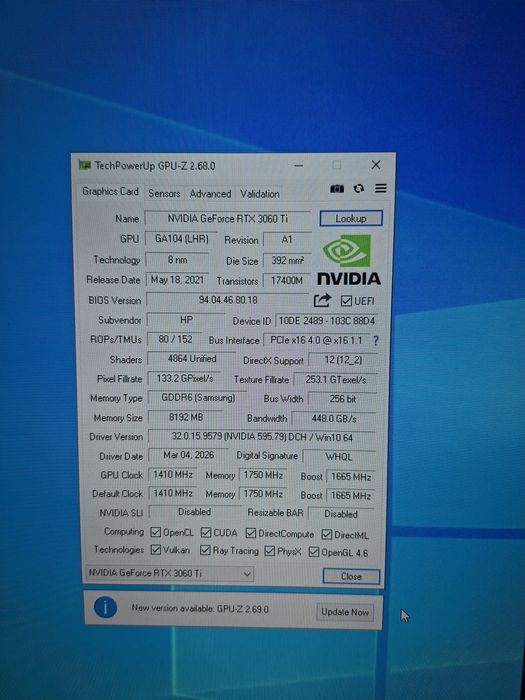Click the DirectX Support value 12 (12_2)
Screen dimensions: 525x700
(343, 360)
